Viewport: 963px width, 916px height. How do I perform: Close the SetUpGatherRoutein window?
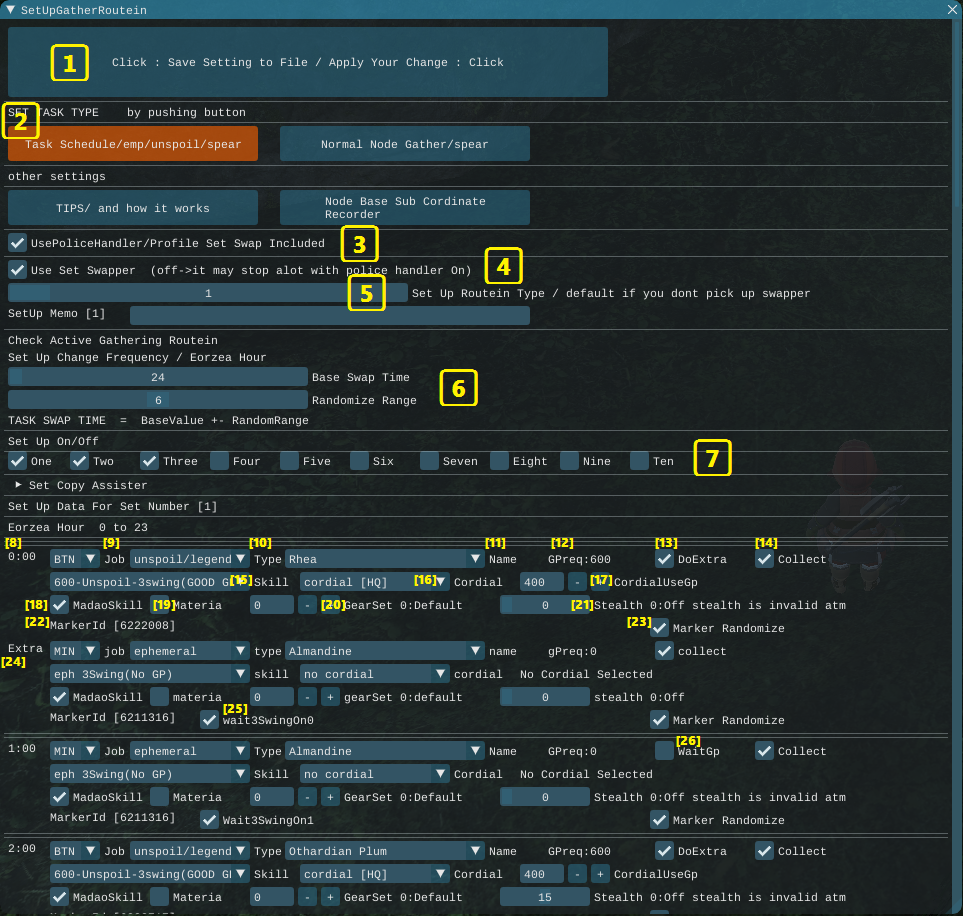coord(952,10)
